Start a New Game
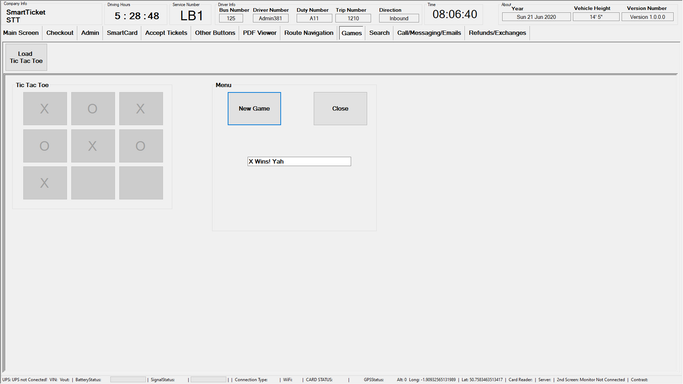The height and width of the screenshot is (384, 683). [254, 108]
